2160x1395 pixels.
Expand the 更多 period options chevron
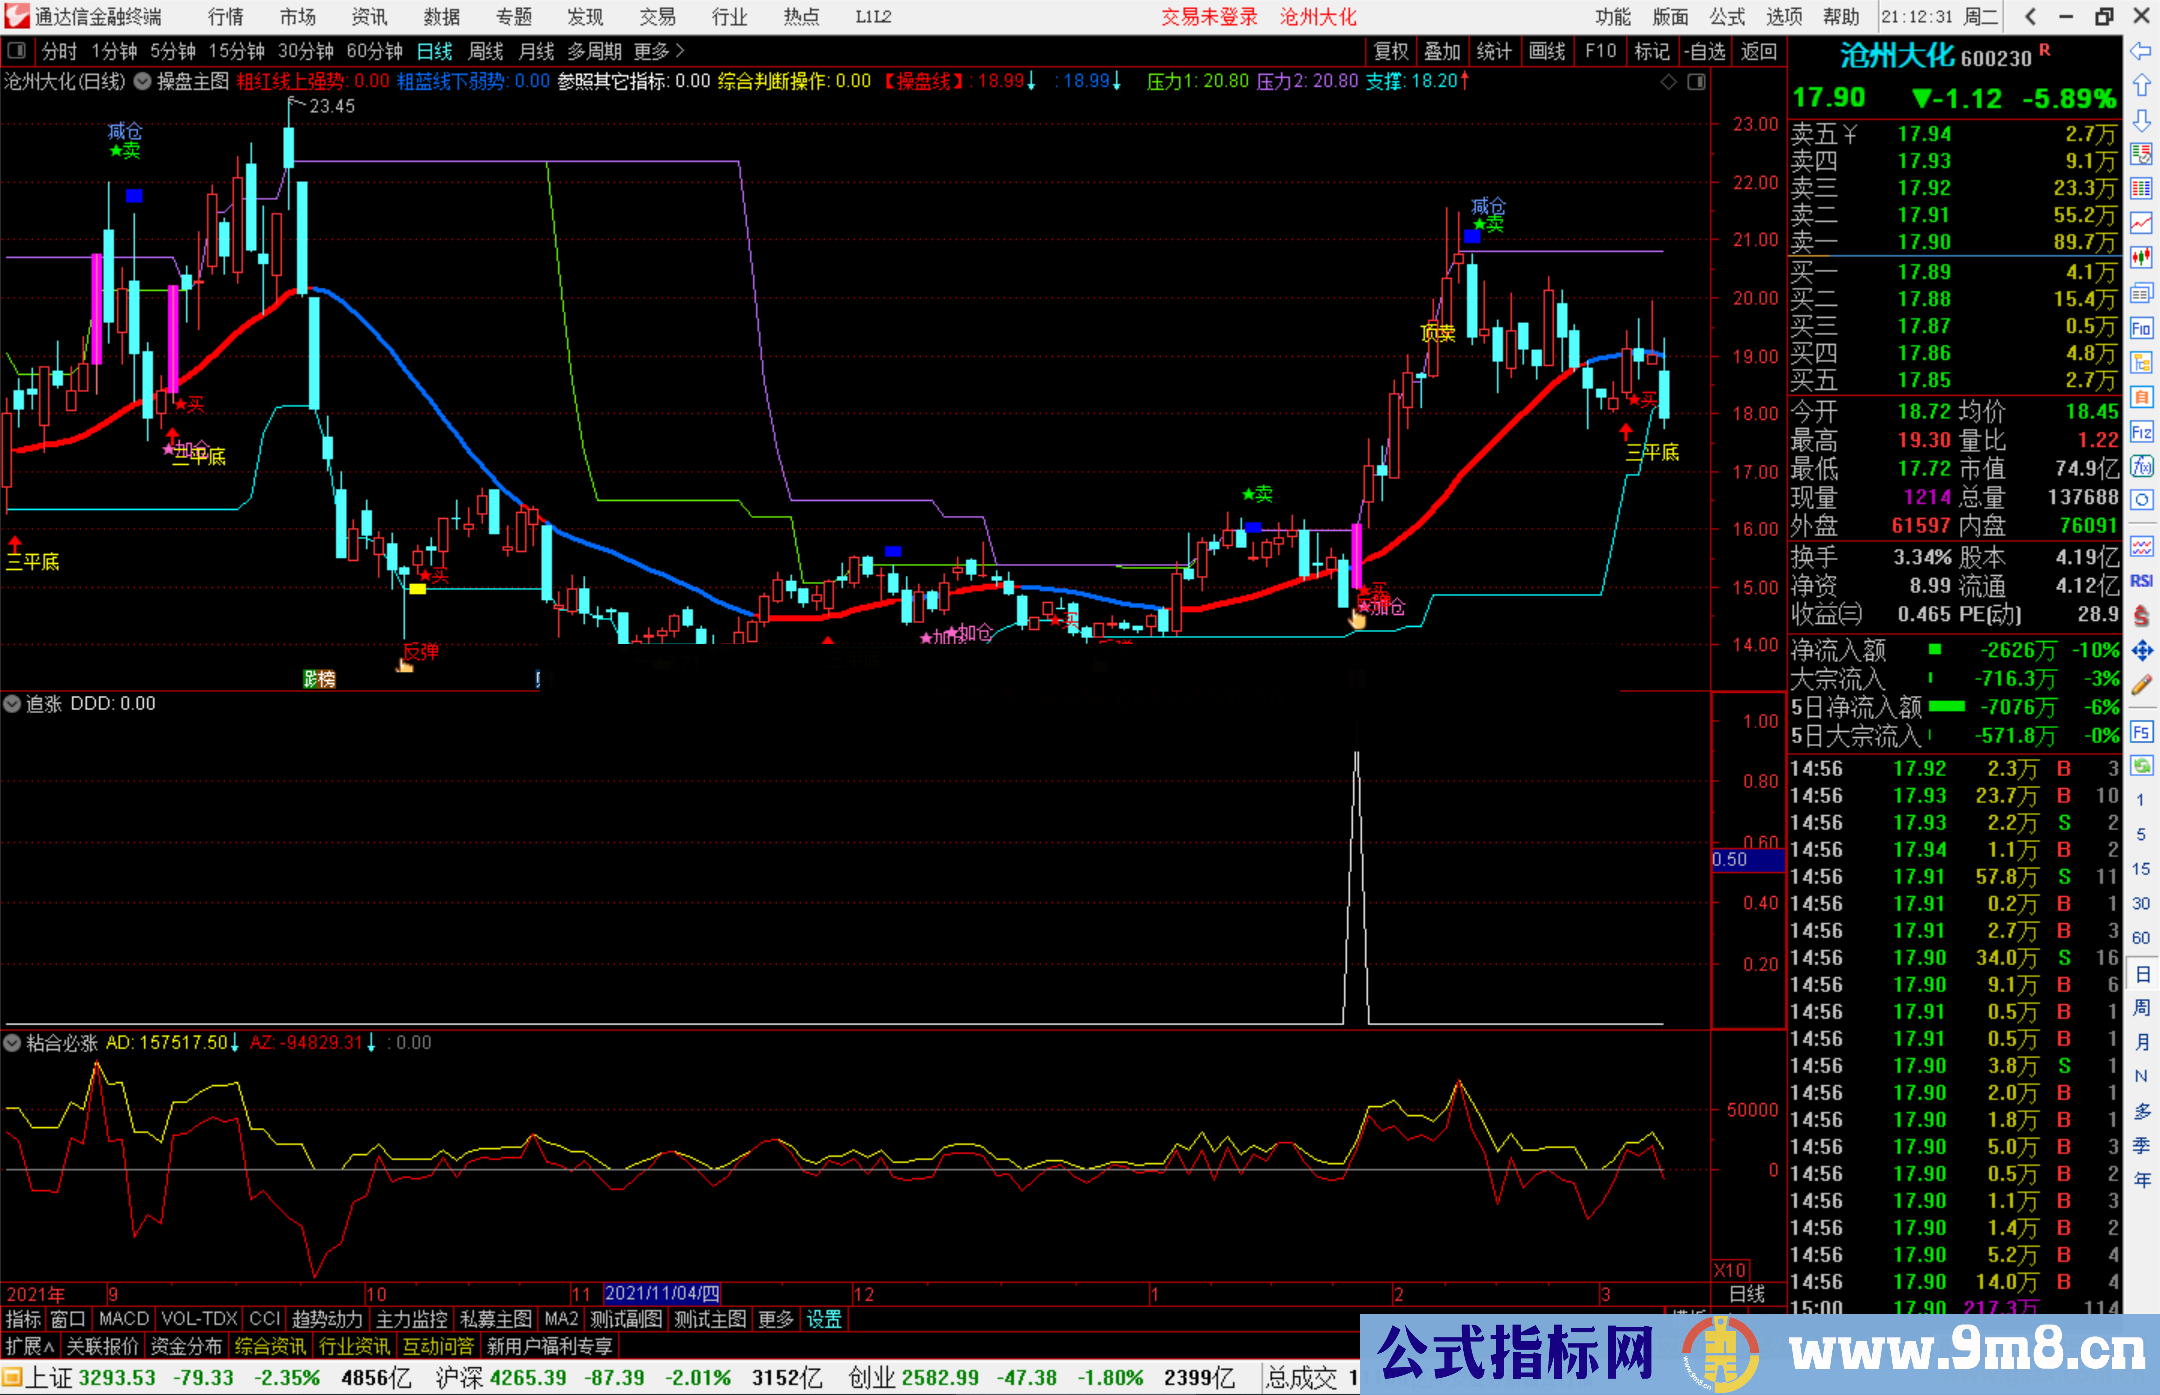pyautogui.click(x=681, y=51)
